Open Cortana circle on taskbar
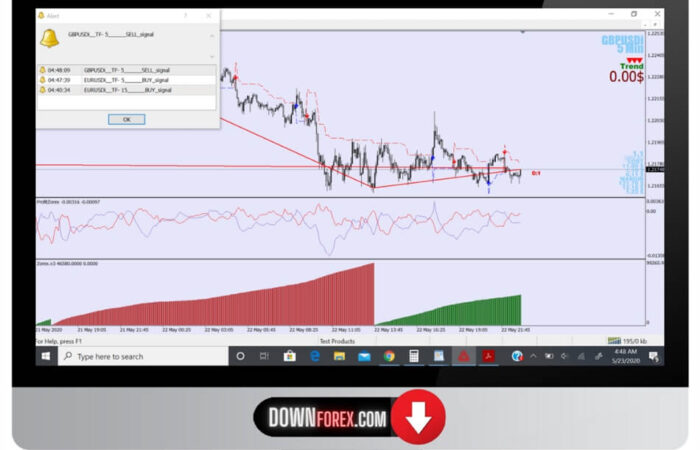 [240, 356]
